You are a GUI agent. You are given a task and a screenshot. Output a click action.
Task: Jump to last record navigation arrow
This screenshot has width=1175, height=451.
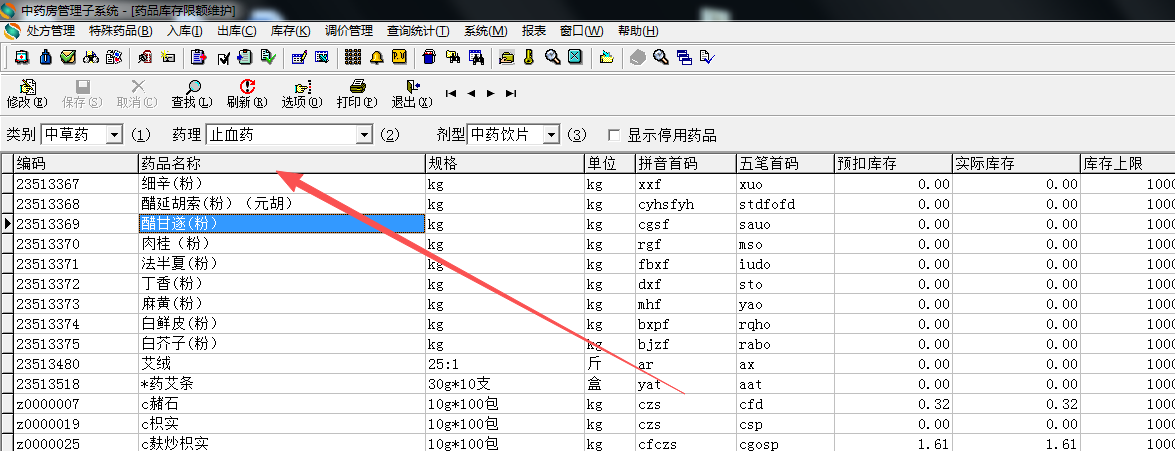tap(511, 94)
